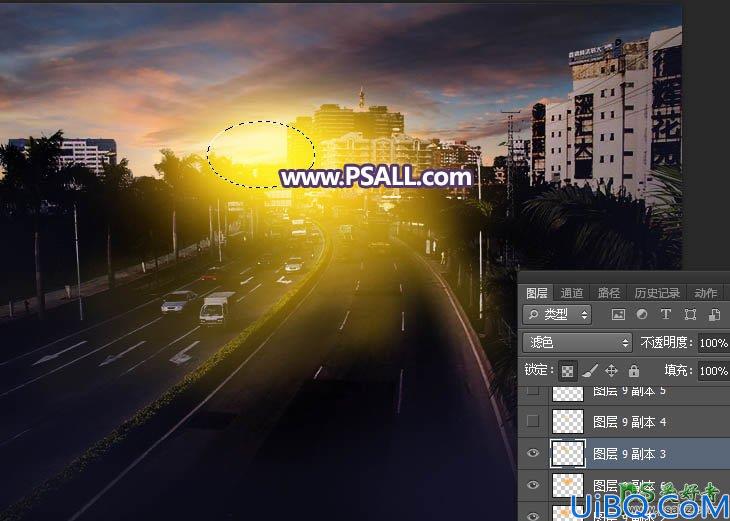This screenshot has width=730, height=521.
Task: Open the 通道 (Channels) tab
Action: pyautogui.click(x=572, y=293)
